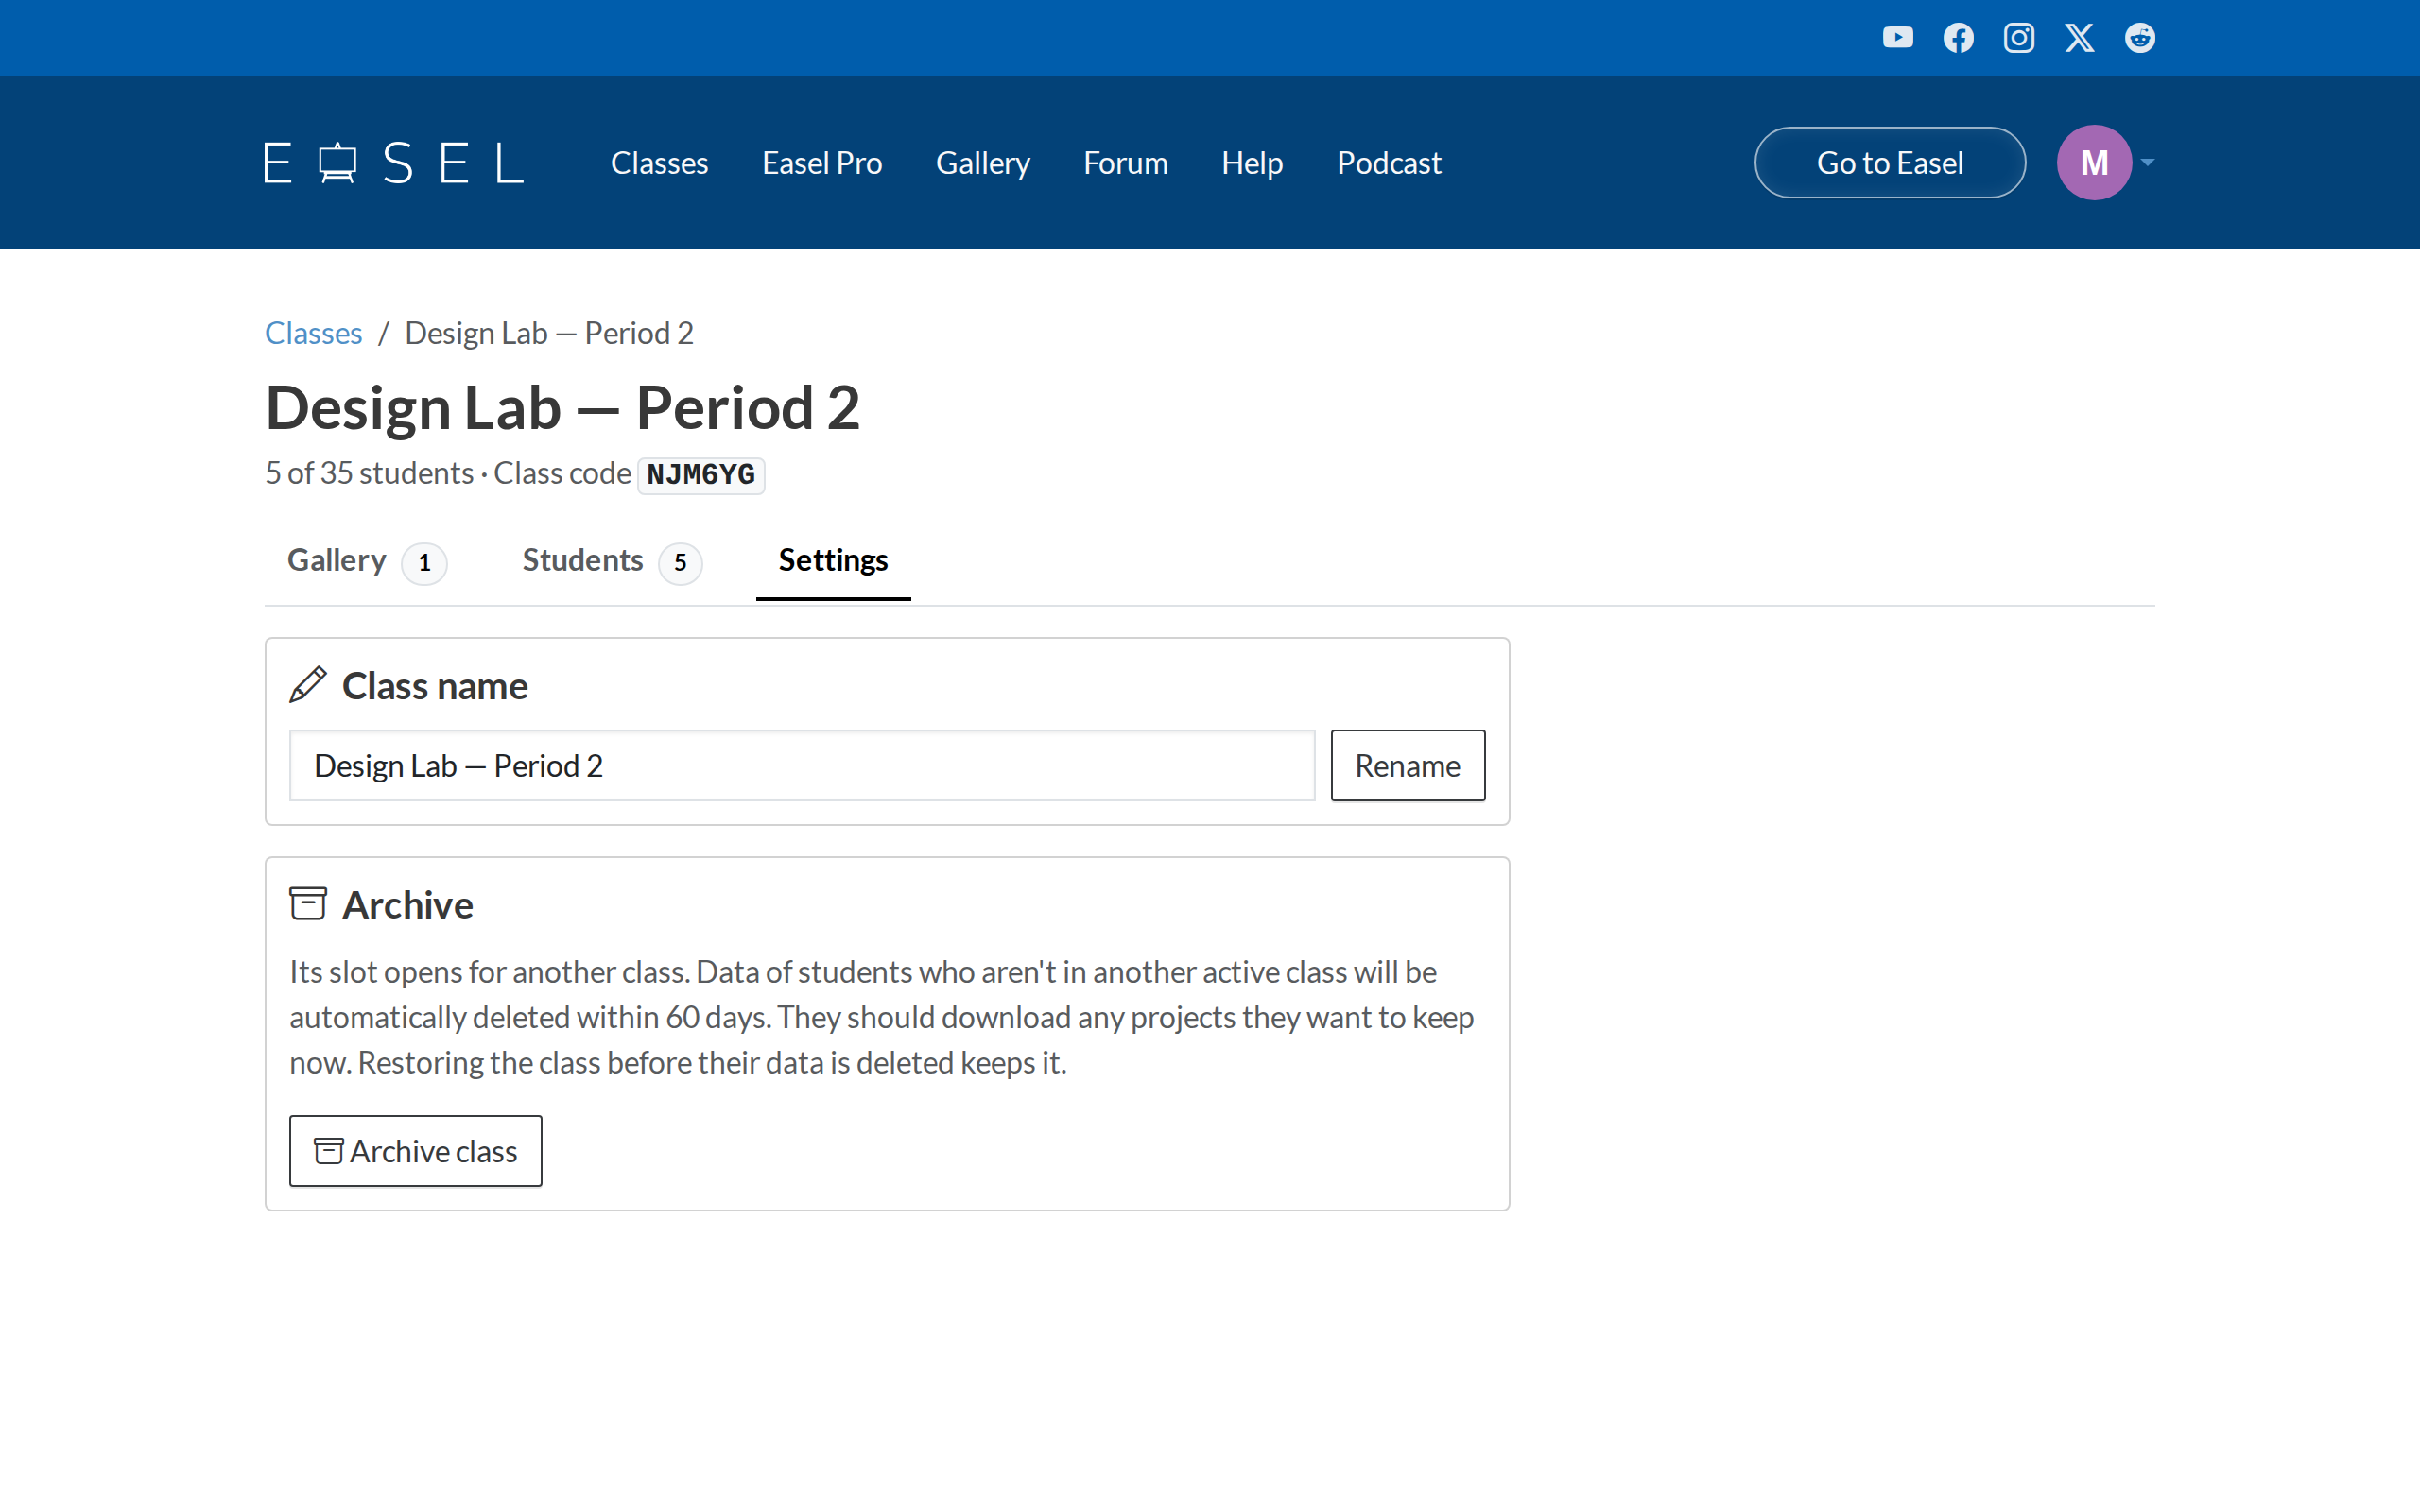Follow the Classes breadcrumb link
Image resolution: width=2420 pixels, height=1512 pixels.
pyautogui.click(x=313, y=332)
